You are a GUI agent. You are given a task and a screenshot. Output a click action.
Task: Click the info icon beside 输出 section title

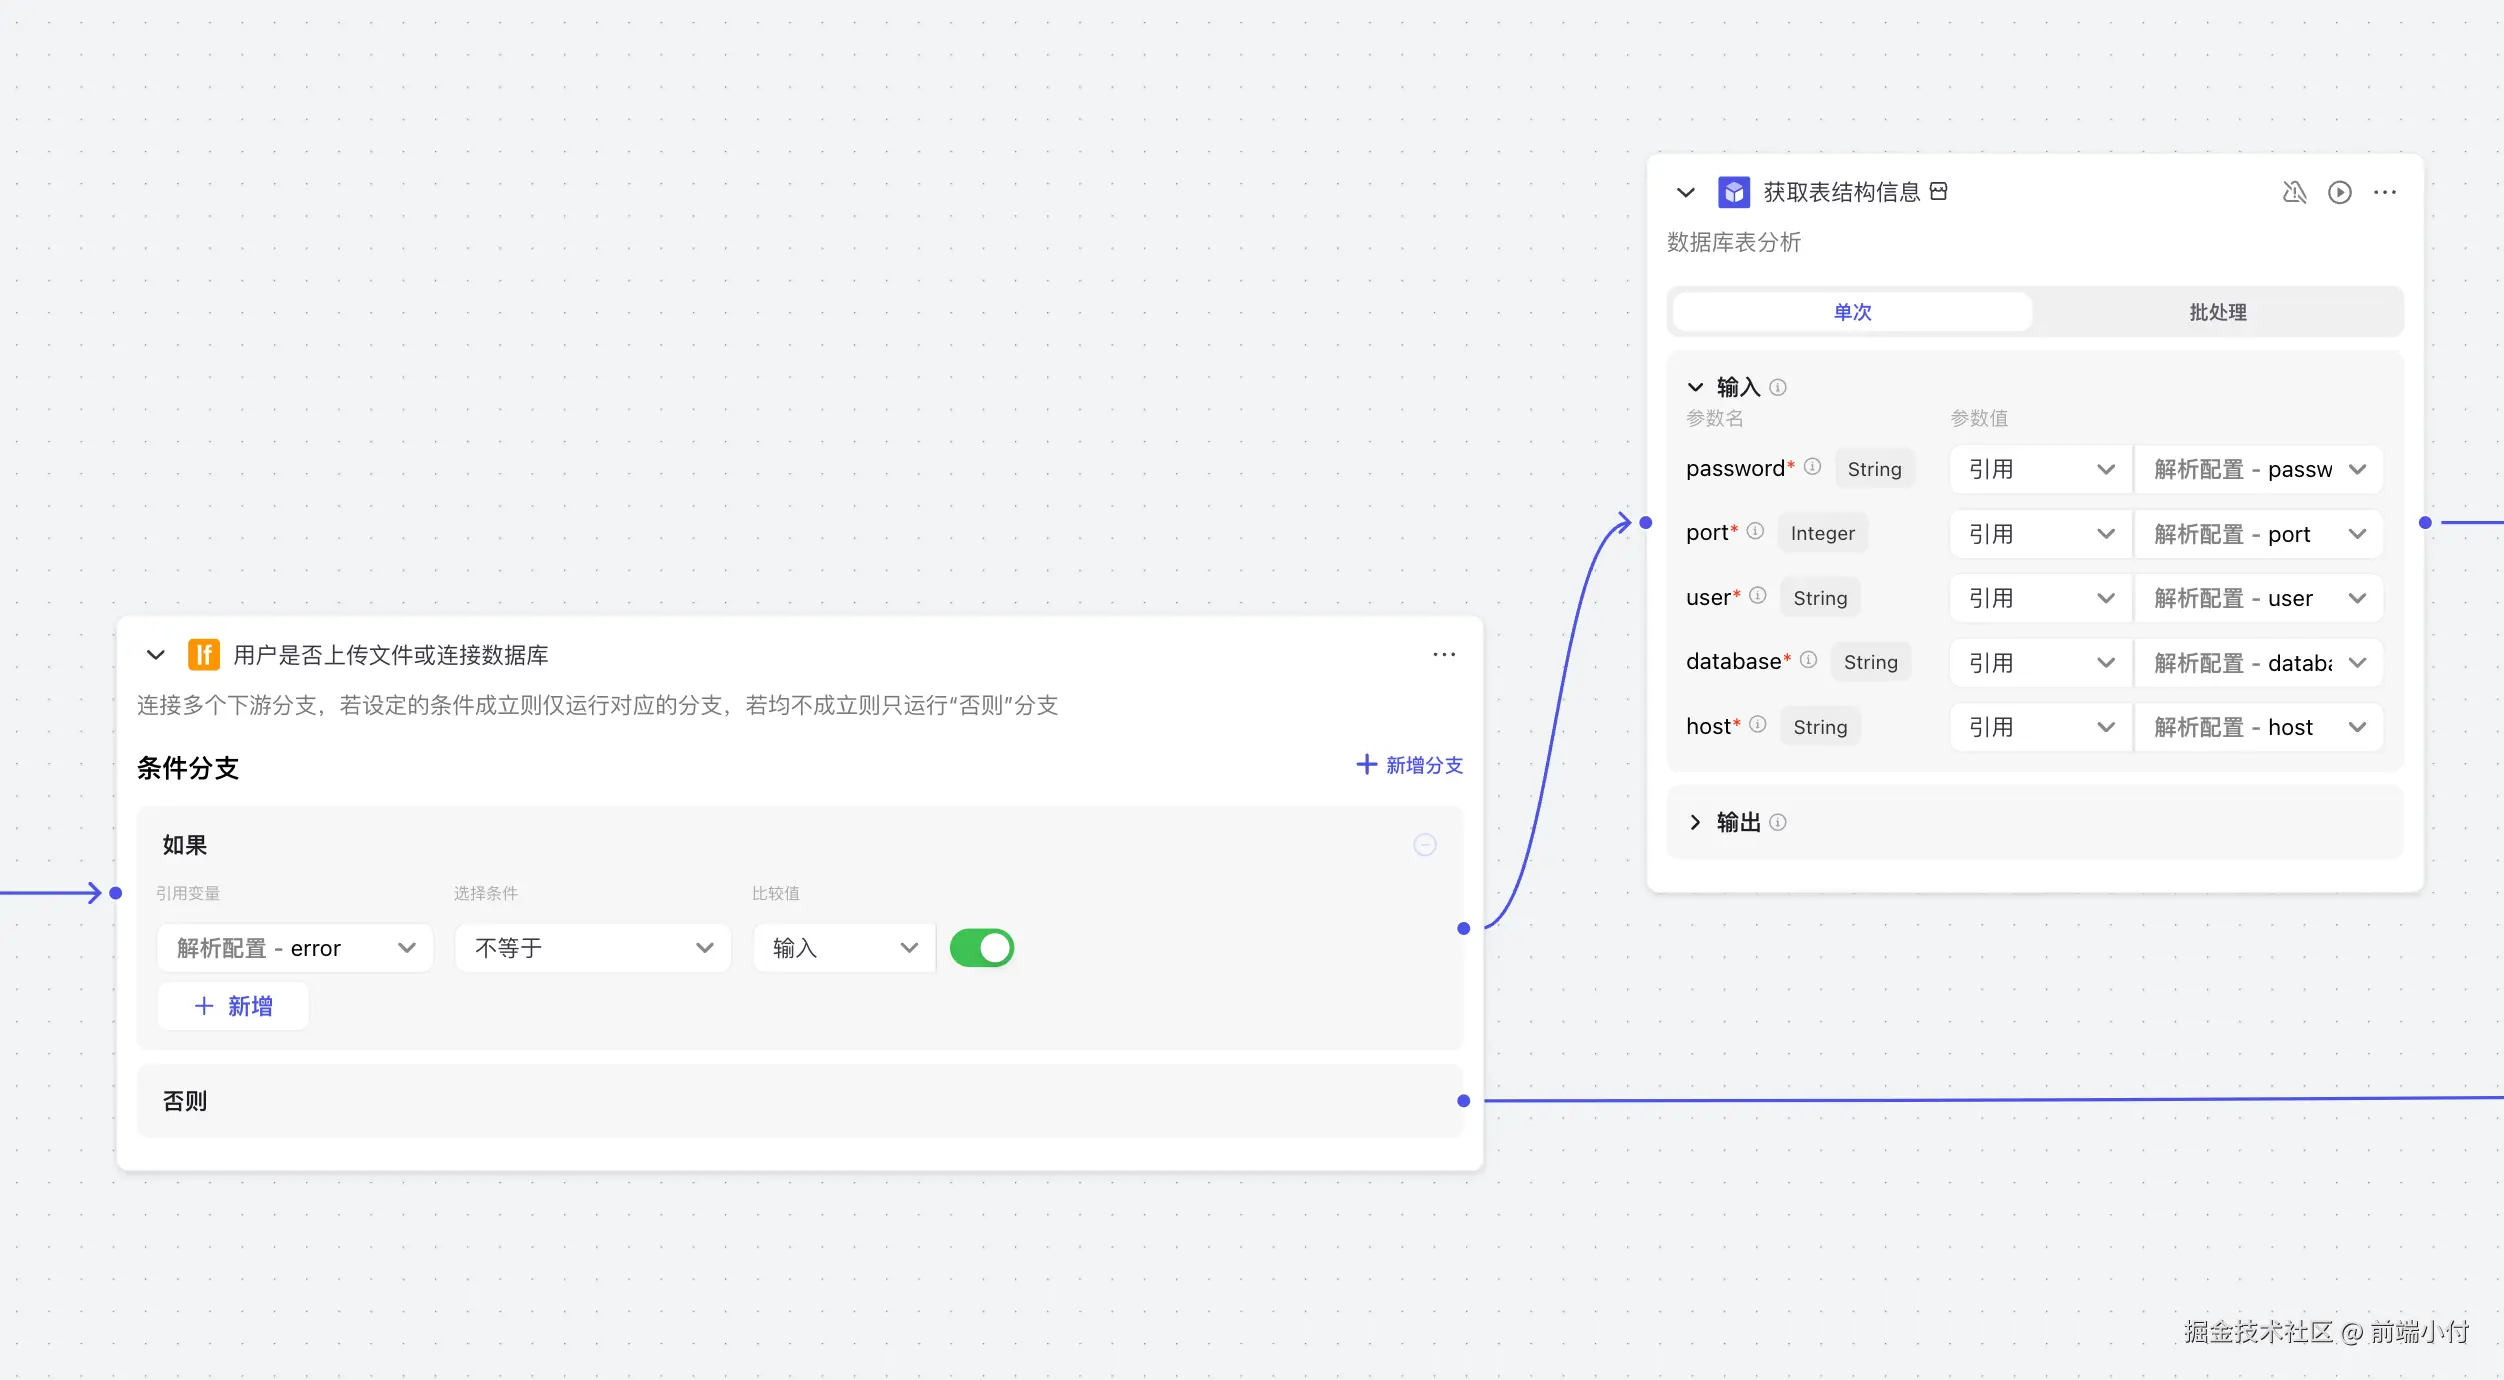[x=1778, y=822]
